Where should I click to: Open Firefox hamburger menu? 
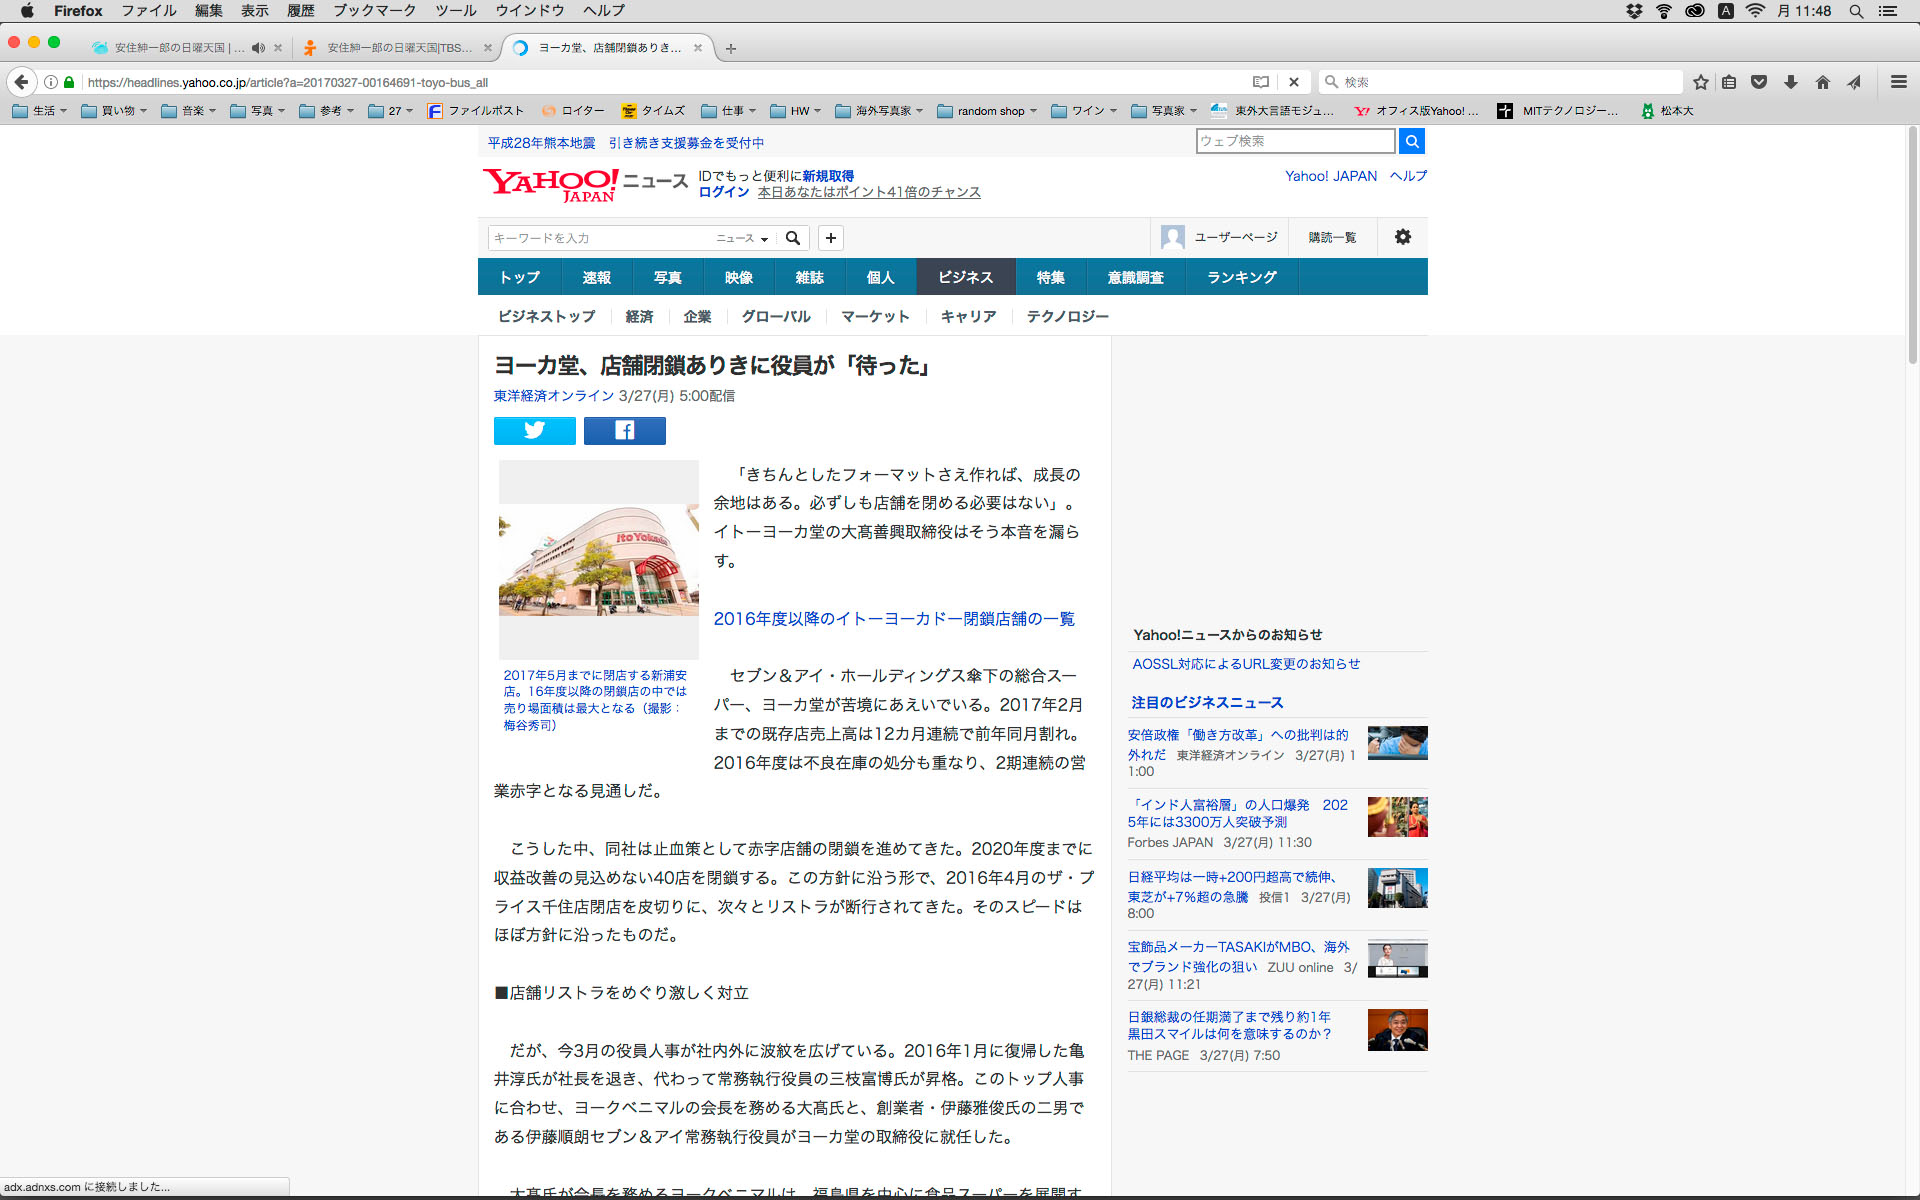[x=1898, y=82]
